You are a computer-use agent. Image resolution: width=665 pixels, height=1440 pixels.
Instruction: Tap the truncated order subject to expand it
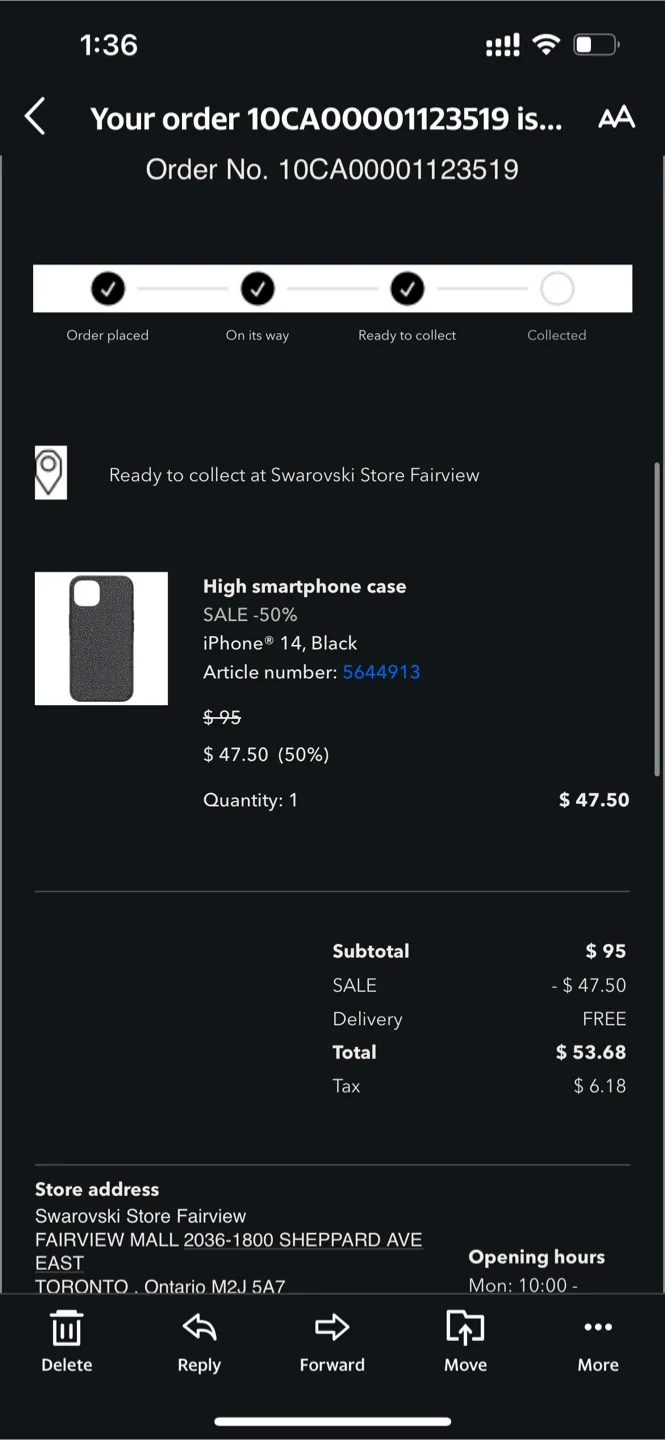(x=324, y=118)
